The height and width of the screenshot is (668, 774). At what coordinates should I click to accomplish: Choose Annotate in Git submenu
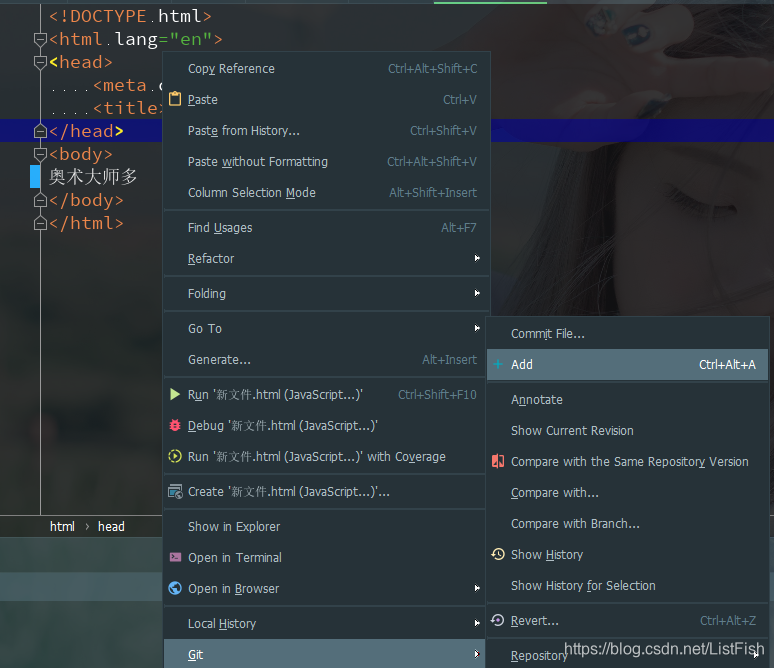(x=627, y=399)
